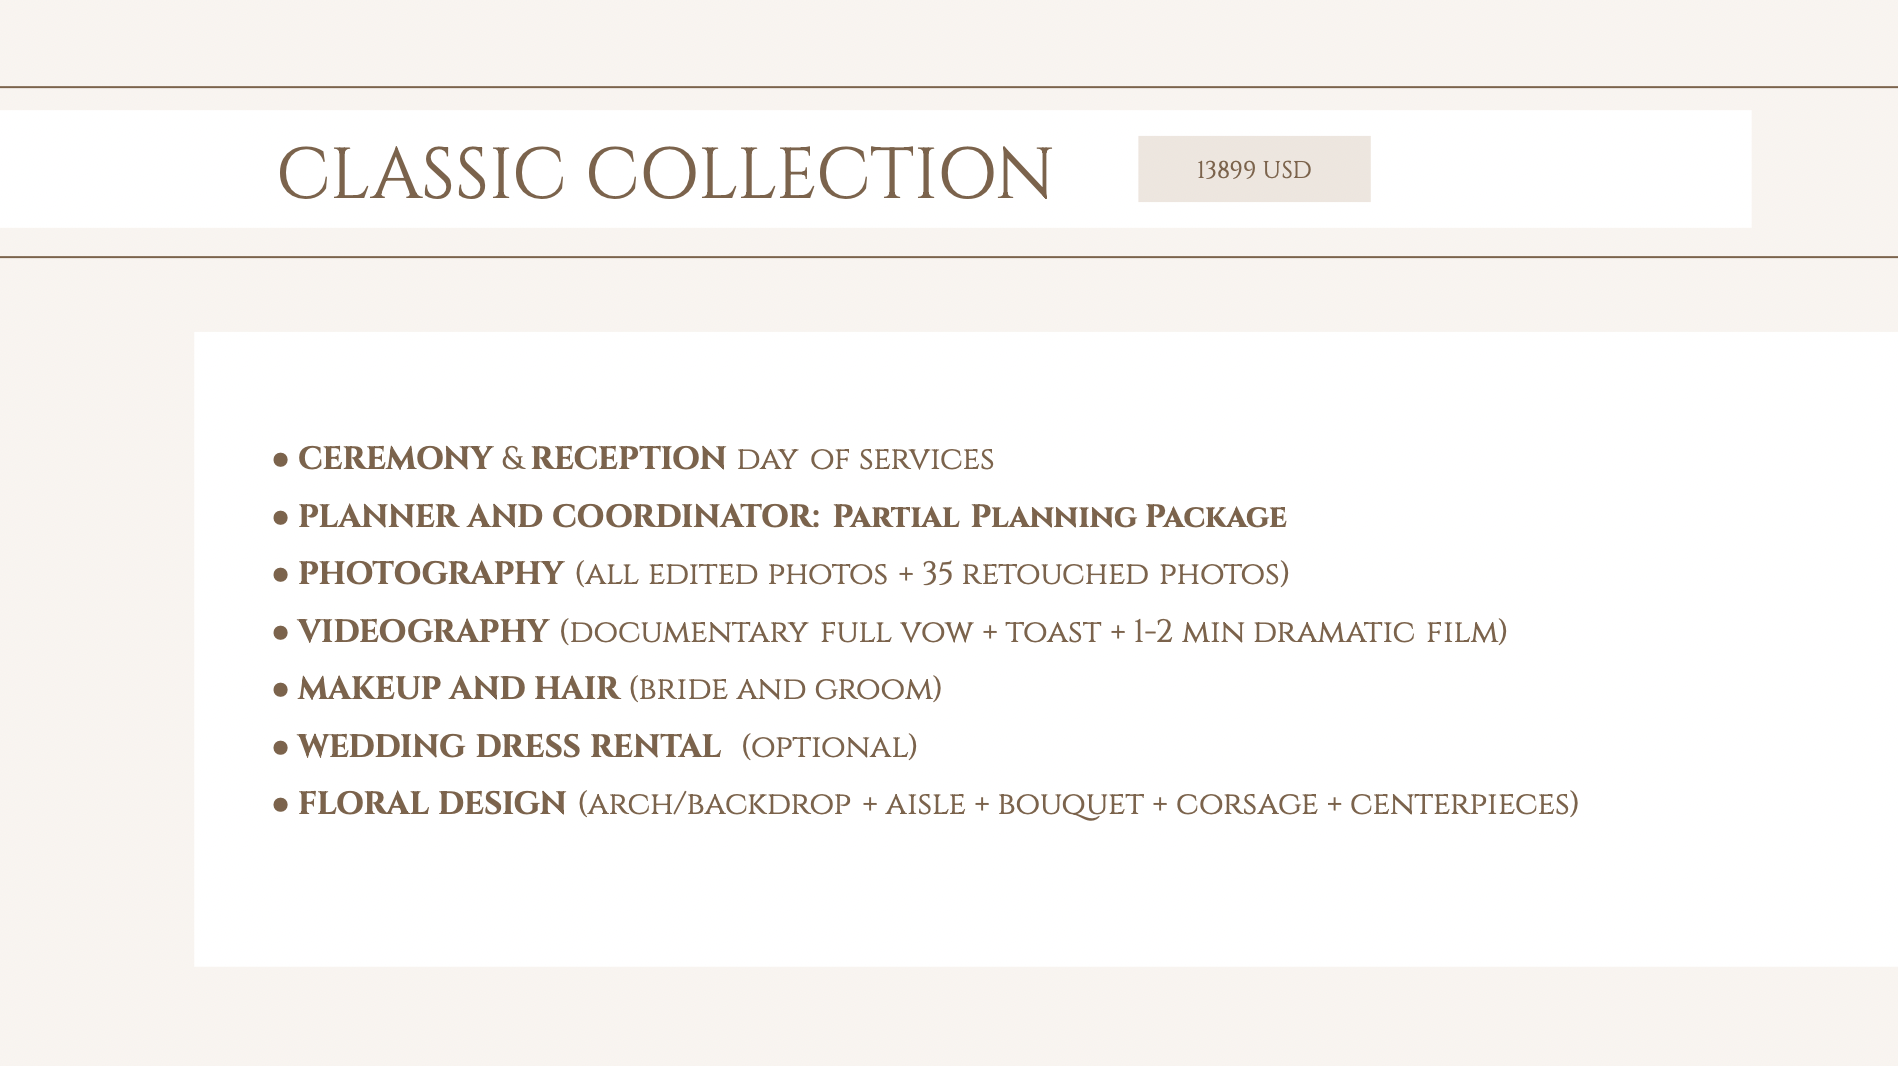Select the "(bride and groom)" text
The image size is (1898, 1066).
[785, 689]
